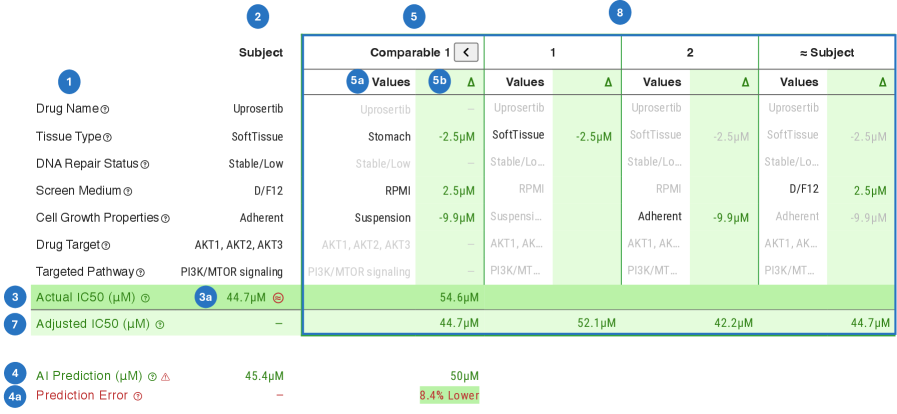
Task: Collapse Comparable 1 using the chevron button
Action: coord(466,52)
